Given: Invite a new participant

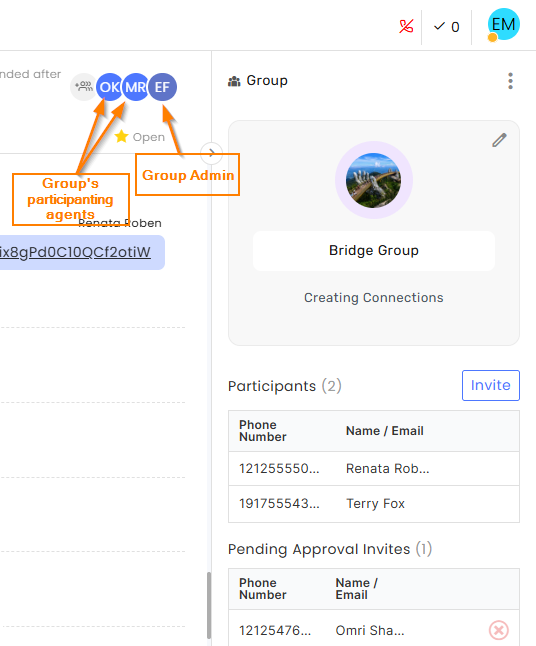Looking at the screenshot, I should [x=491, y=385].
